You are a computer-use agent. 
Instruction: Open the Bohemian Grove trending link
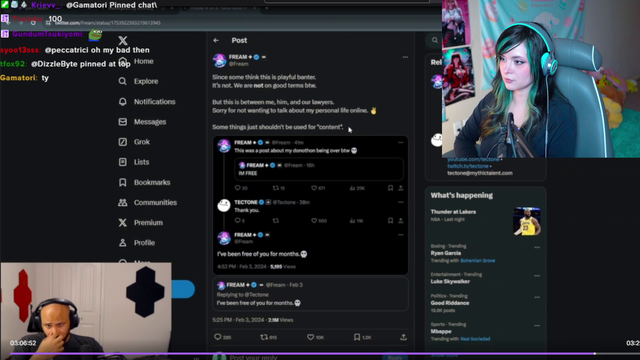pos(478,260)
